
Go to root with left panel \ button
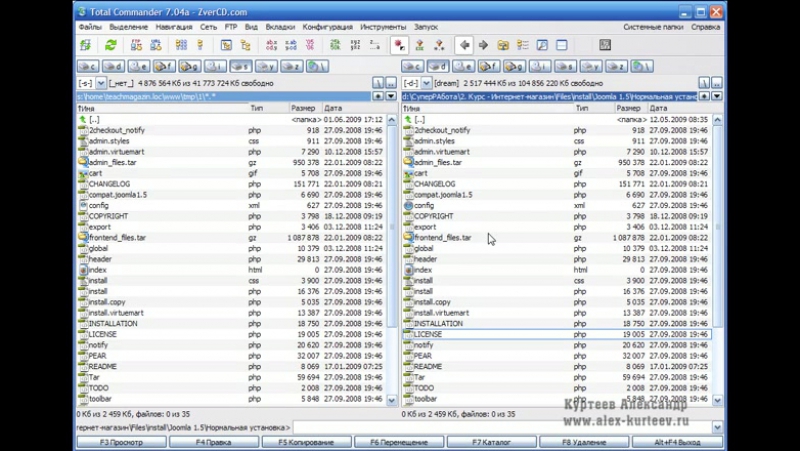click(378, 83)
